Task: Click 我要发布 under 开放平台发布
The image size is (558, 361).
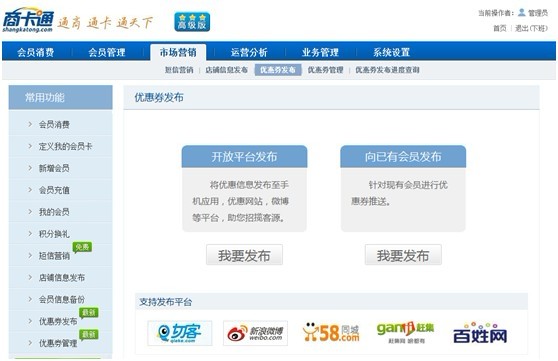Action: [244, 255]
